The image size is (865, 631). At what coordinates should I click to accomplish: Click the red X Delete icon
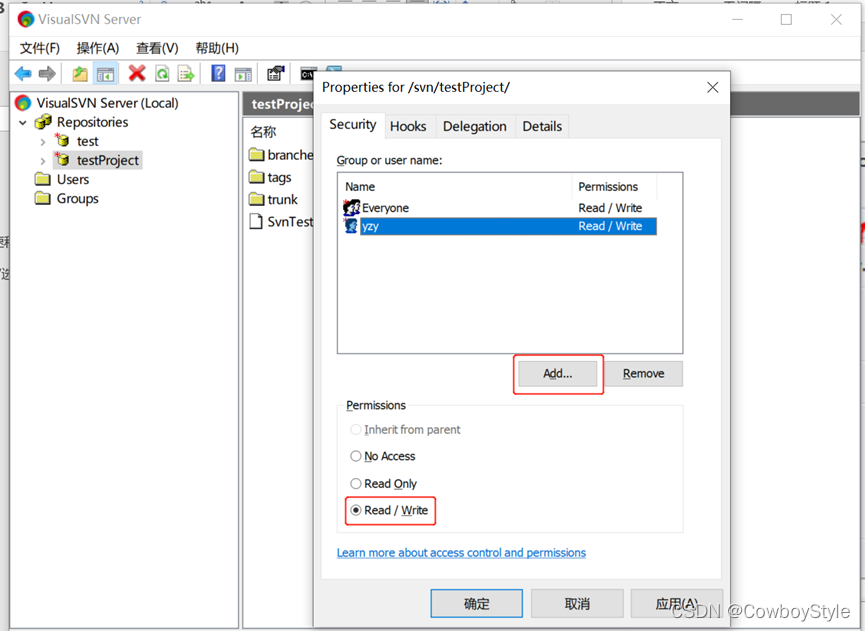(x=137, y=73)
